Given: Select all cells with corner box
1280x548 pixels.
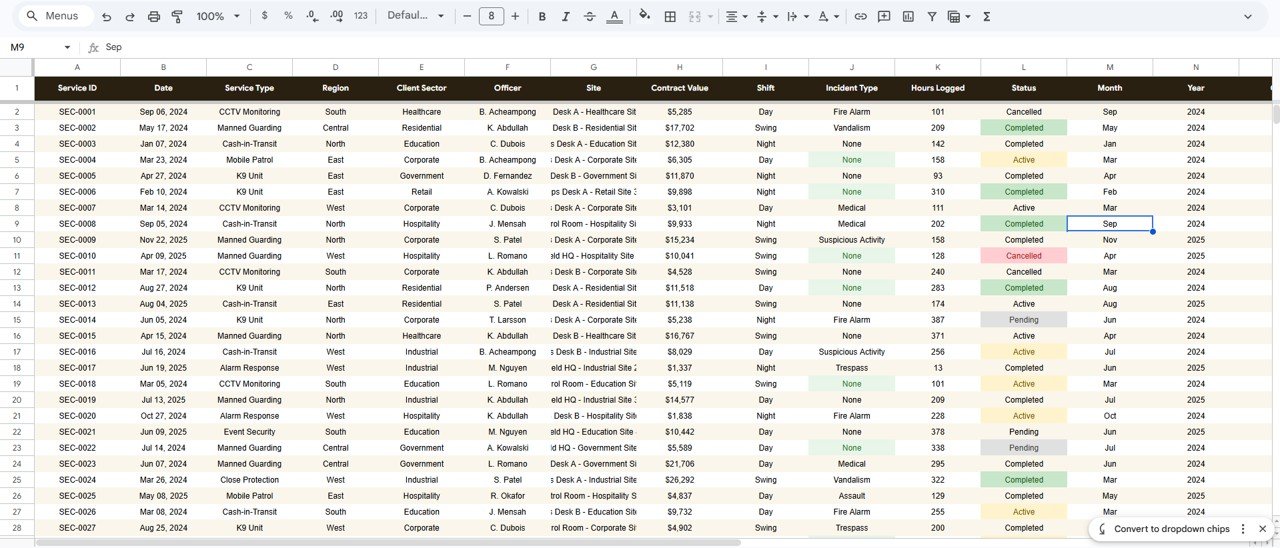Looking at the screenshot, I should pyautogui.click(x=17, y=67).
